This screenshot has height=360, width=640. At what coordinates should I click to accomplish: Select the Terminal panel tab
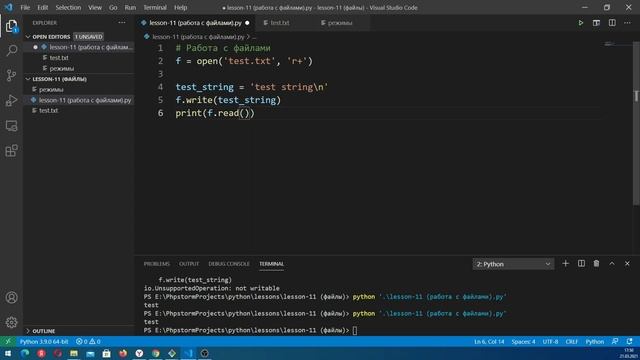(271, 264)
